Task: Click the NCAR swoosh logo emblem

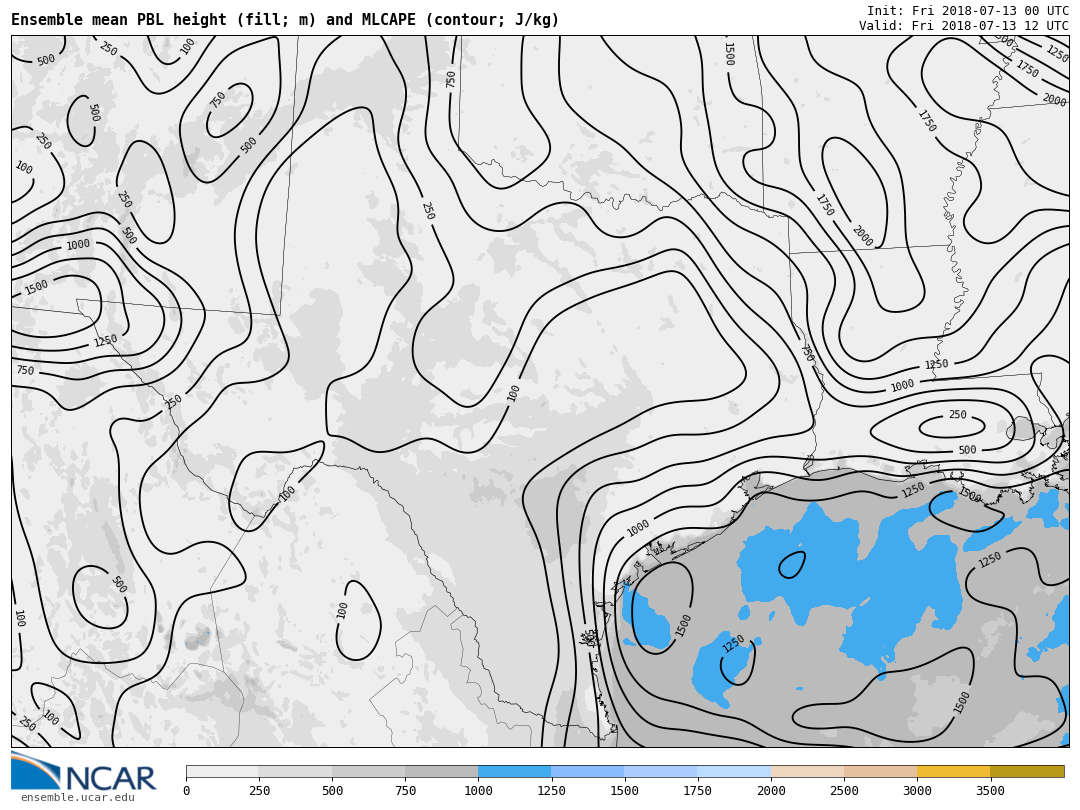Action: 35,770
